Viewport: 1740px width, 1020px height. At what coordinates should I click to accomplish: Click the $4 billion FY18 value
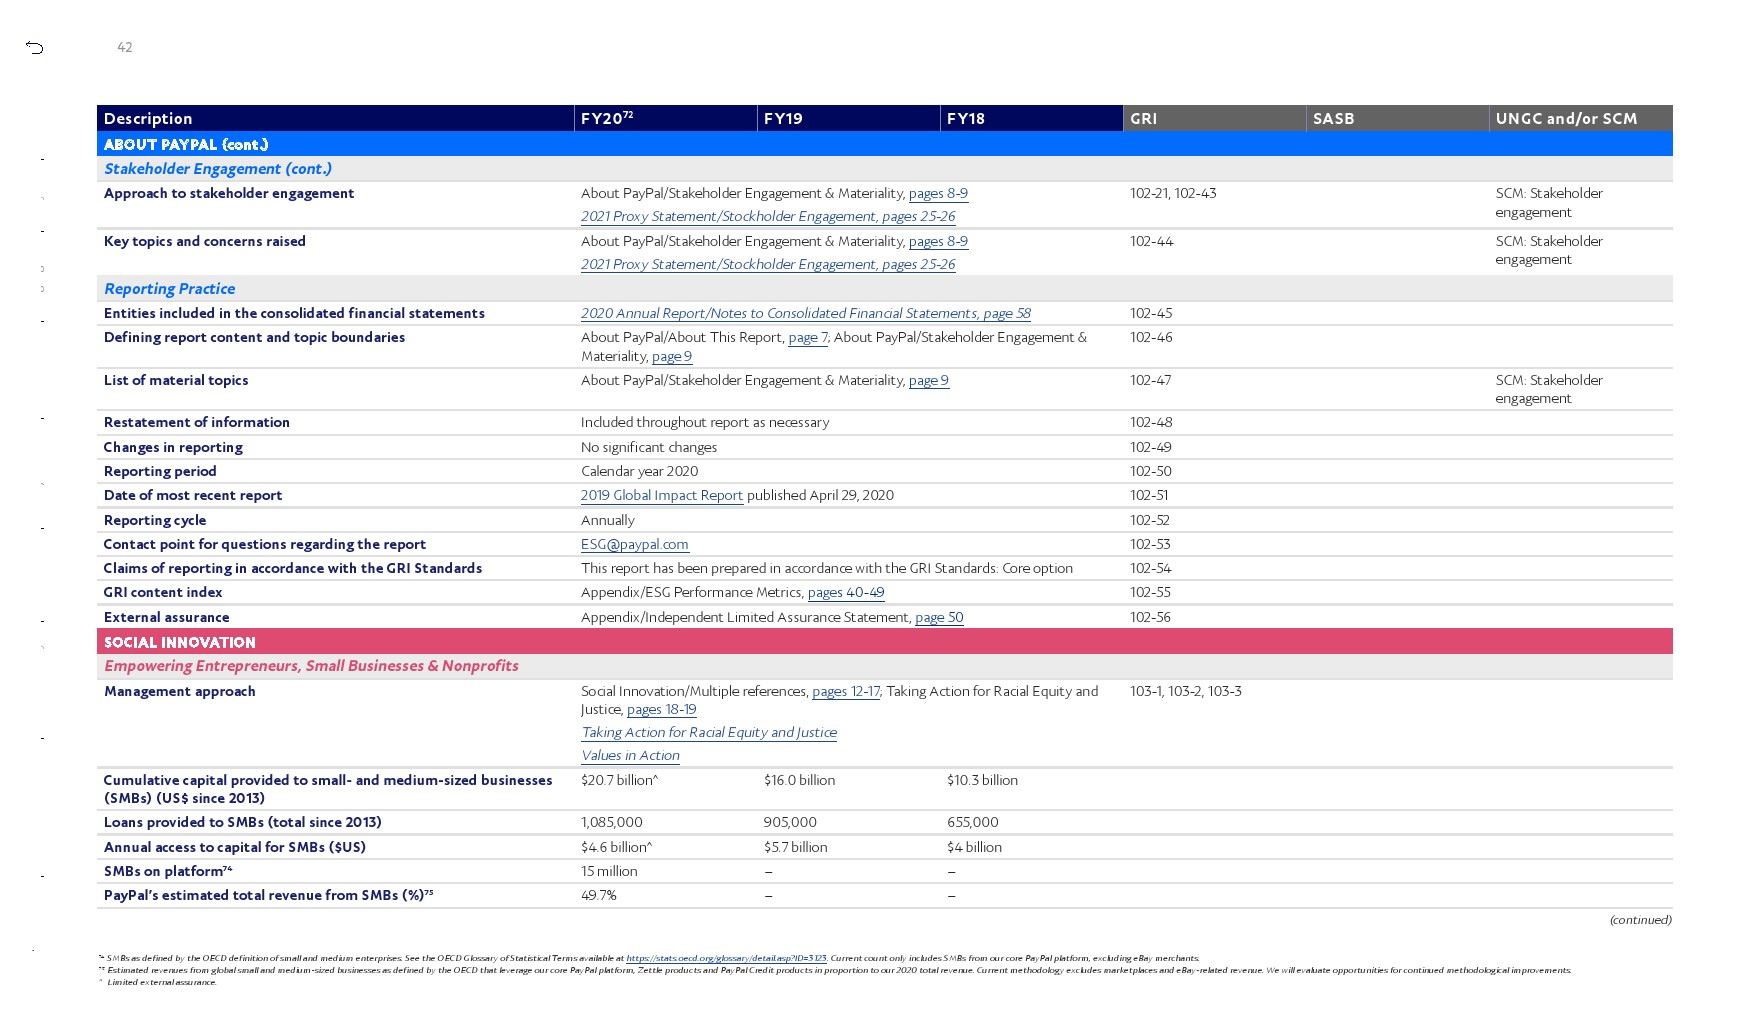click(x=975, y=848)
